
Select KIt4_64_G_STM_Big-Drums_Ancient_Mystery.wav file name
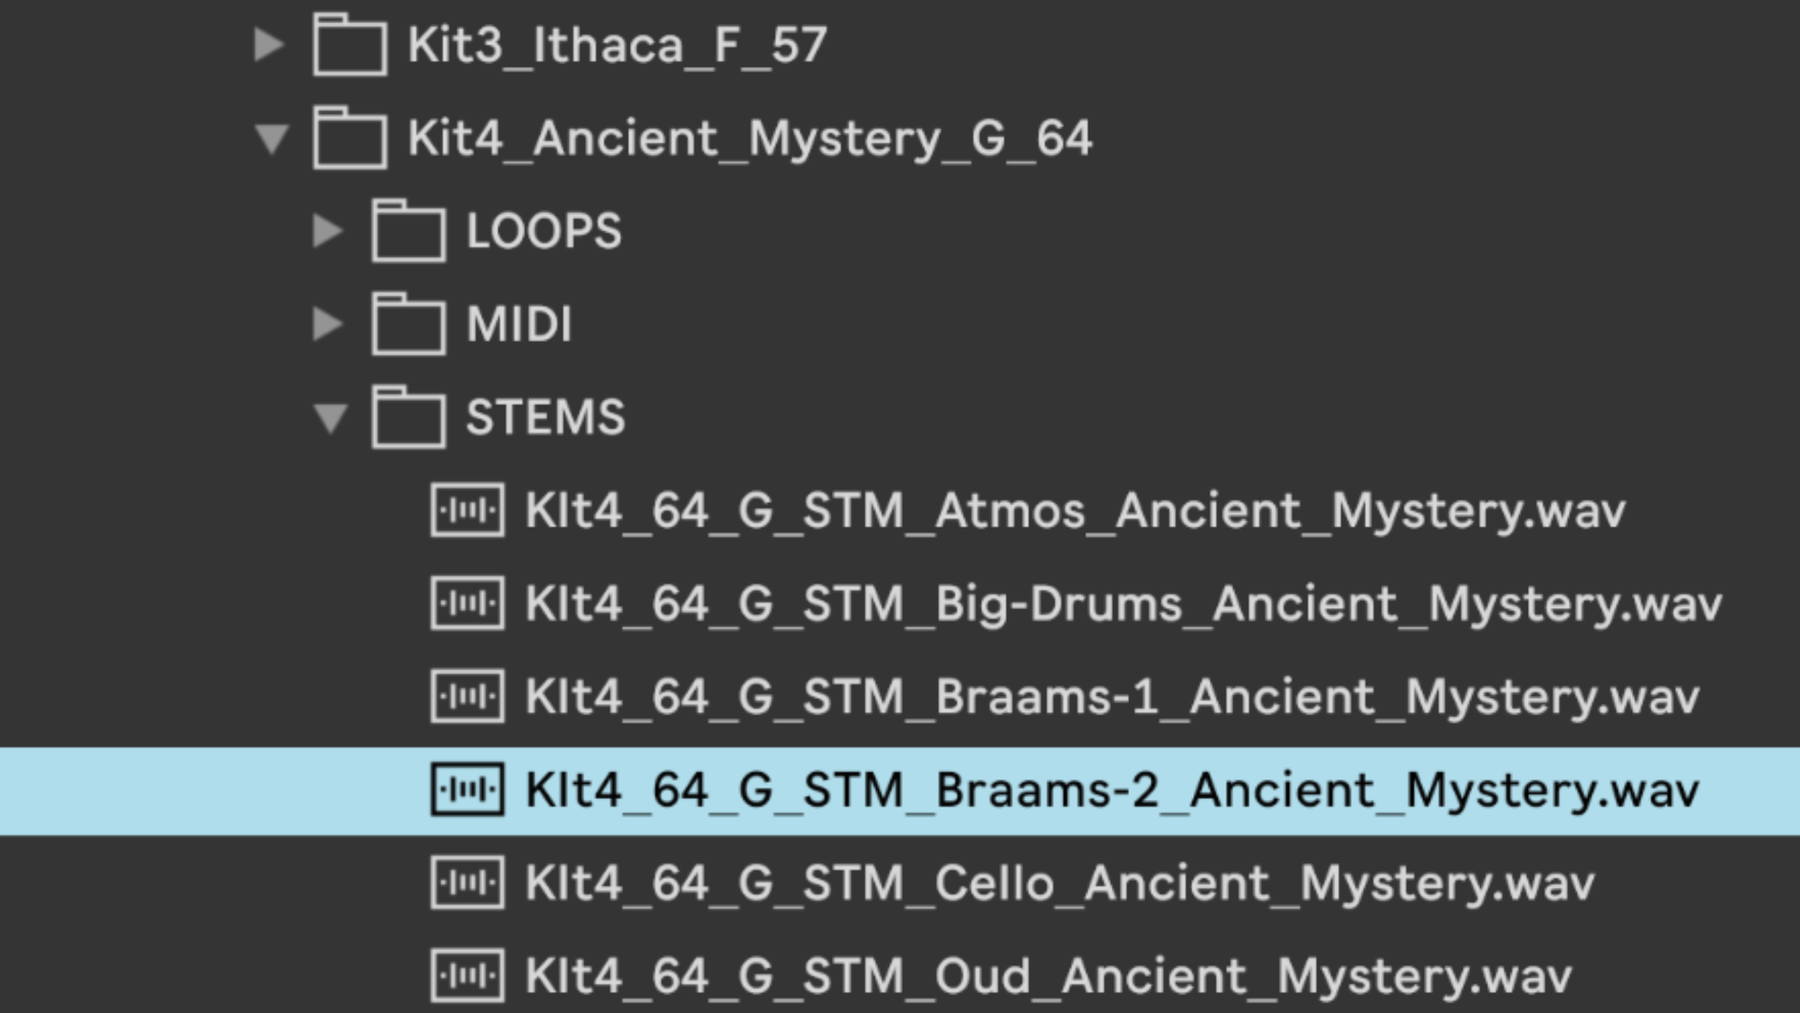1124,604
